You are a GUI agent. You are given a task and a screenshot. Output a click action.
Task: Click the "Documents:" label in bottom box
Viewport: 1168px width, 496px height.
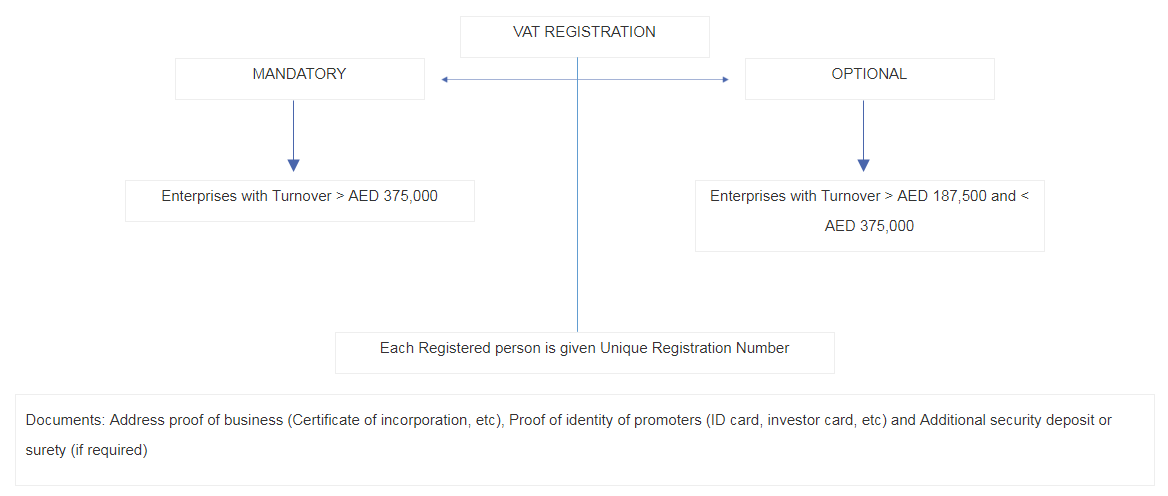pyautogui.click(x=64, y=420)
